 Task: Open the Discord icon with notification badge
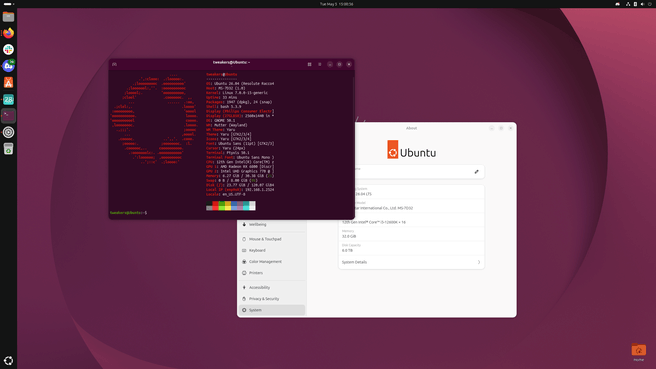click(8, 66)
